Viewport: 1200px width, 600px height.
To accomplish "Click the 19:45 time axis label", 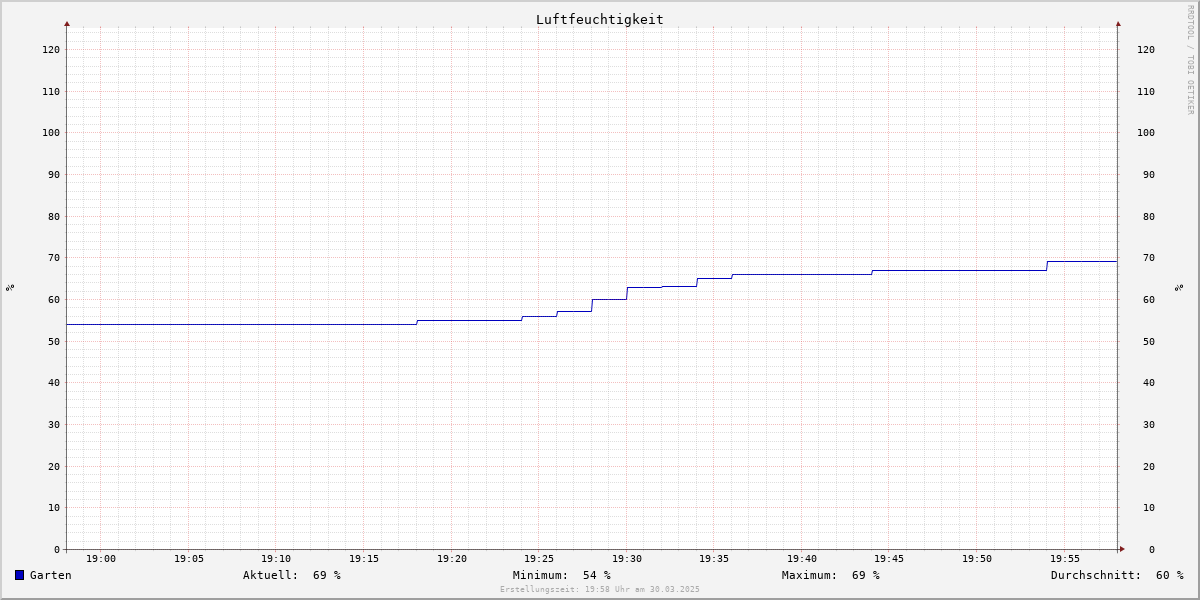I will tap(890, 559).
